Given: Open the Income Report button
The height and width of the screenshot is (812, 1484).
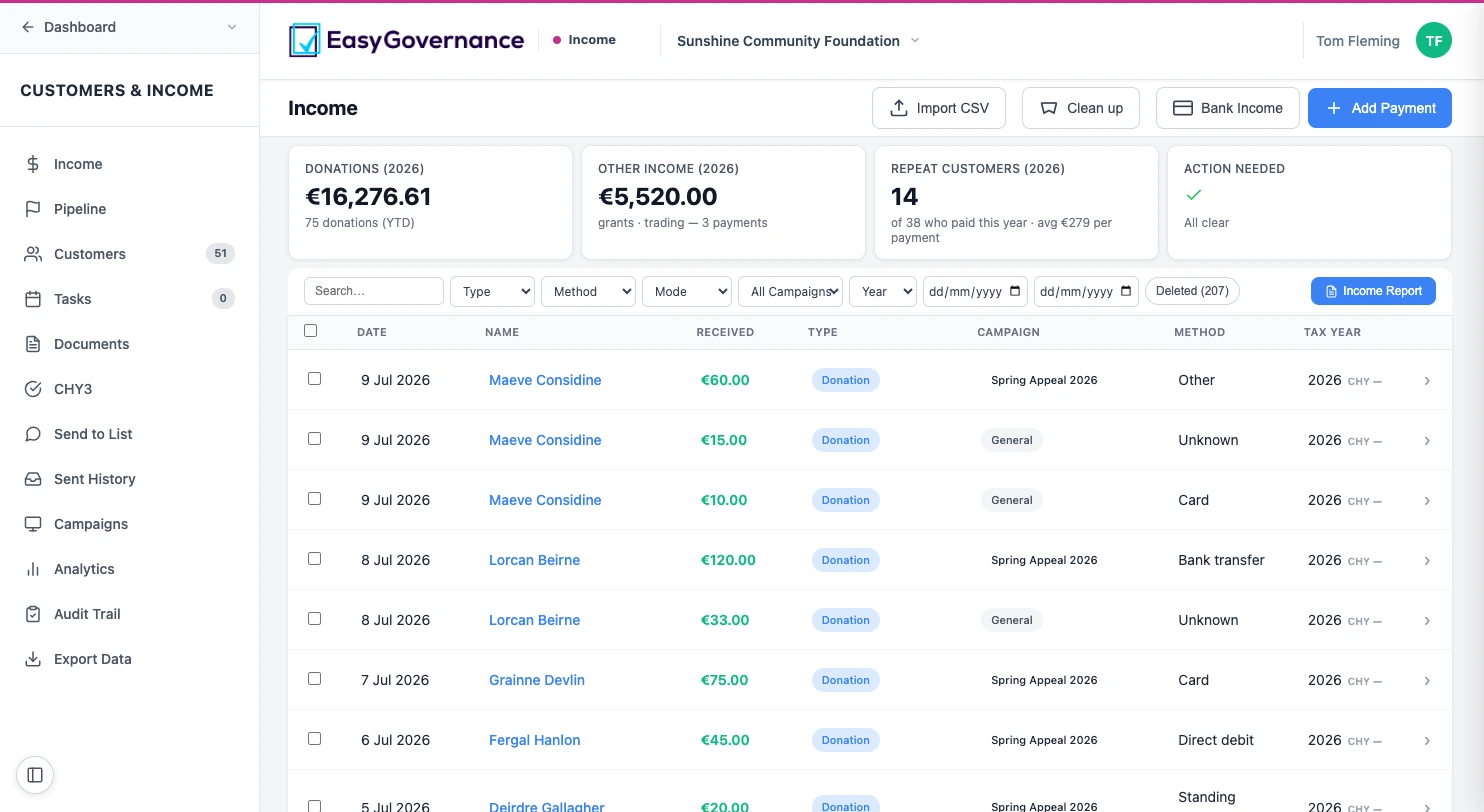Looking at the screenshot, I should pyautogui.click(x=1373, y=291).
